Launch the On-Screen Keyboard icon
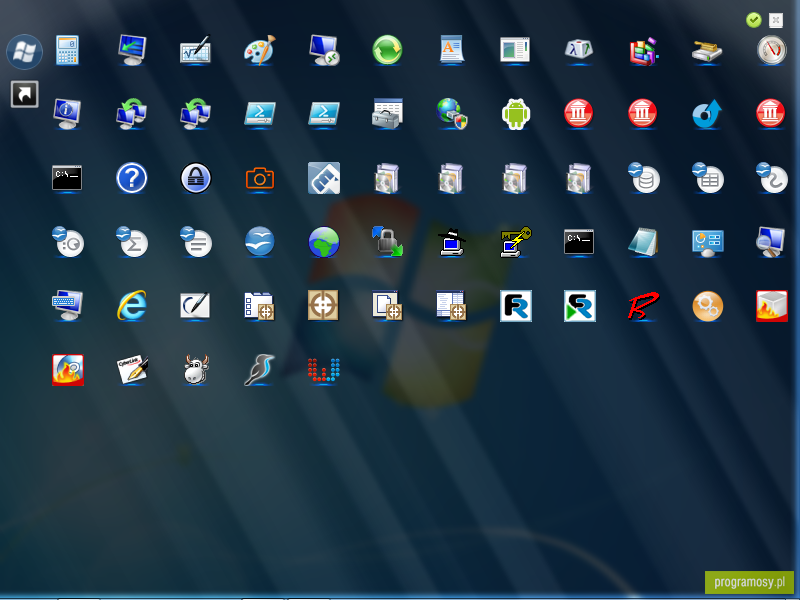The height and width of the screenshot is (600, 800). click(x=67, y=306)
